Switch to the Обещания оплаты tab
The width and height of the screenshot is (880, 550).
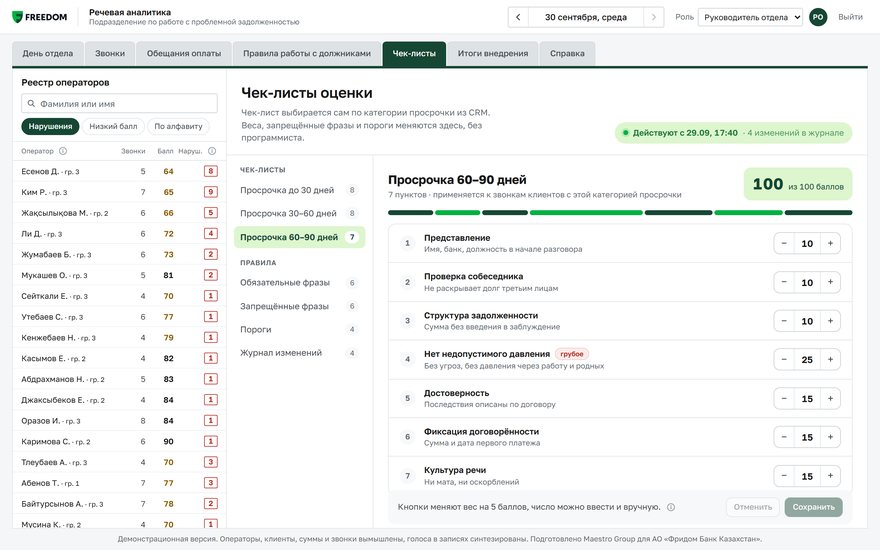point(184,54)
